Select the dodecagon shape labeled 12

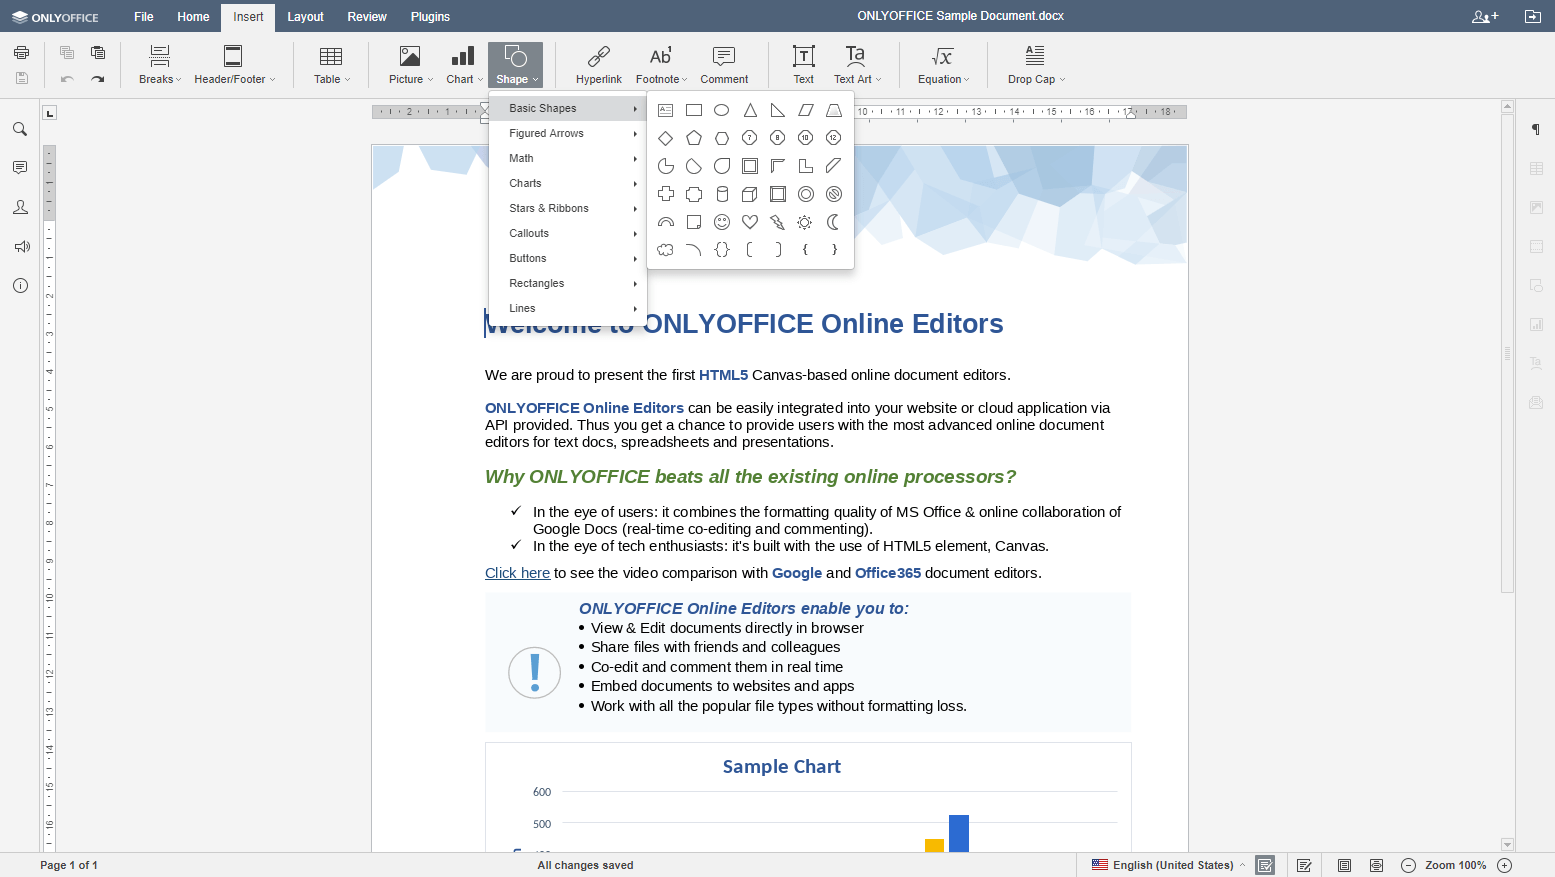pyautogui.click(x=834, y=138)
